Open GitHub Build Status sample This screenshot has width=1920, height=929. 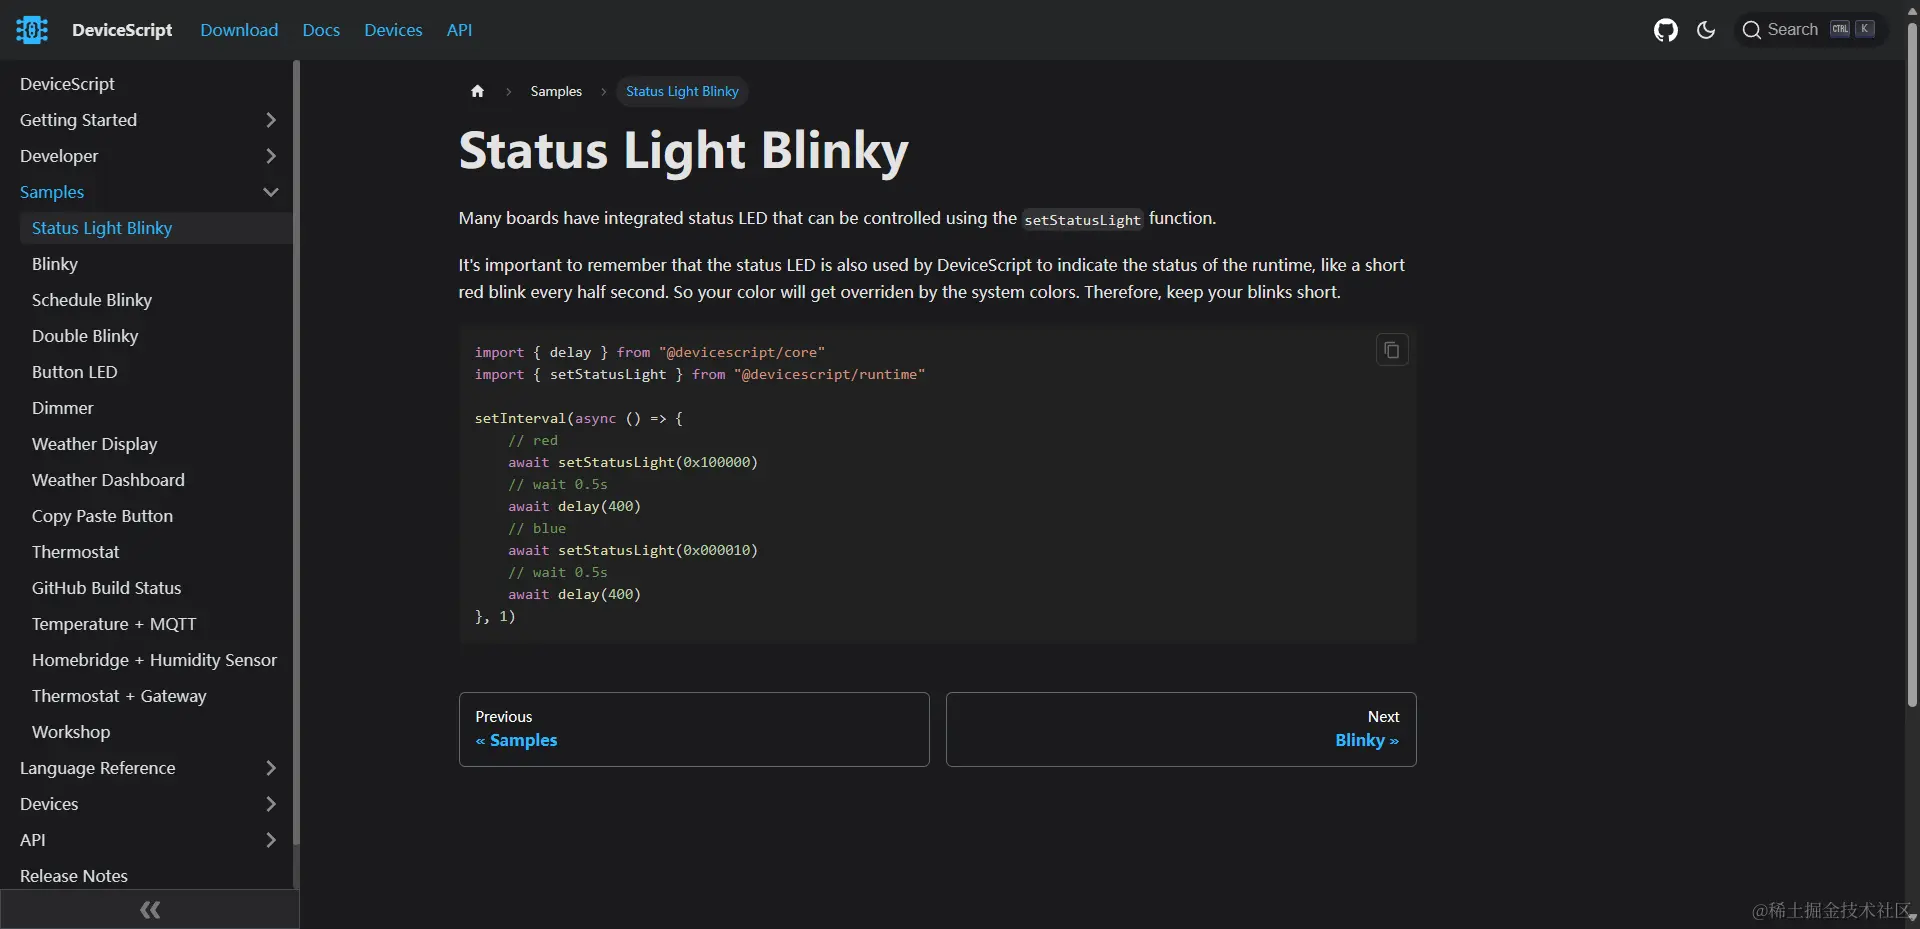pos(107,588)
